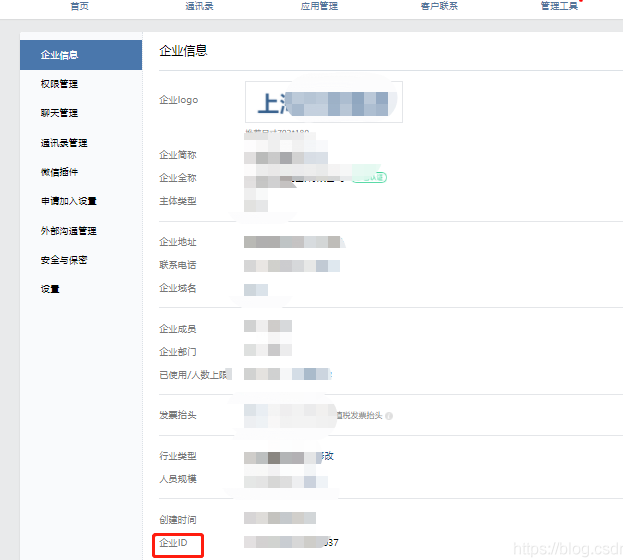
Task: Open 权限管理 in the sidebar
Action: 59,84
